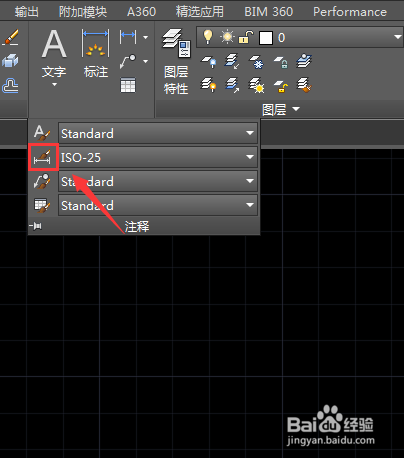Click the Explode tool icon
The height and width of the screenshot is (458, 404).
tap(10, 61)
